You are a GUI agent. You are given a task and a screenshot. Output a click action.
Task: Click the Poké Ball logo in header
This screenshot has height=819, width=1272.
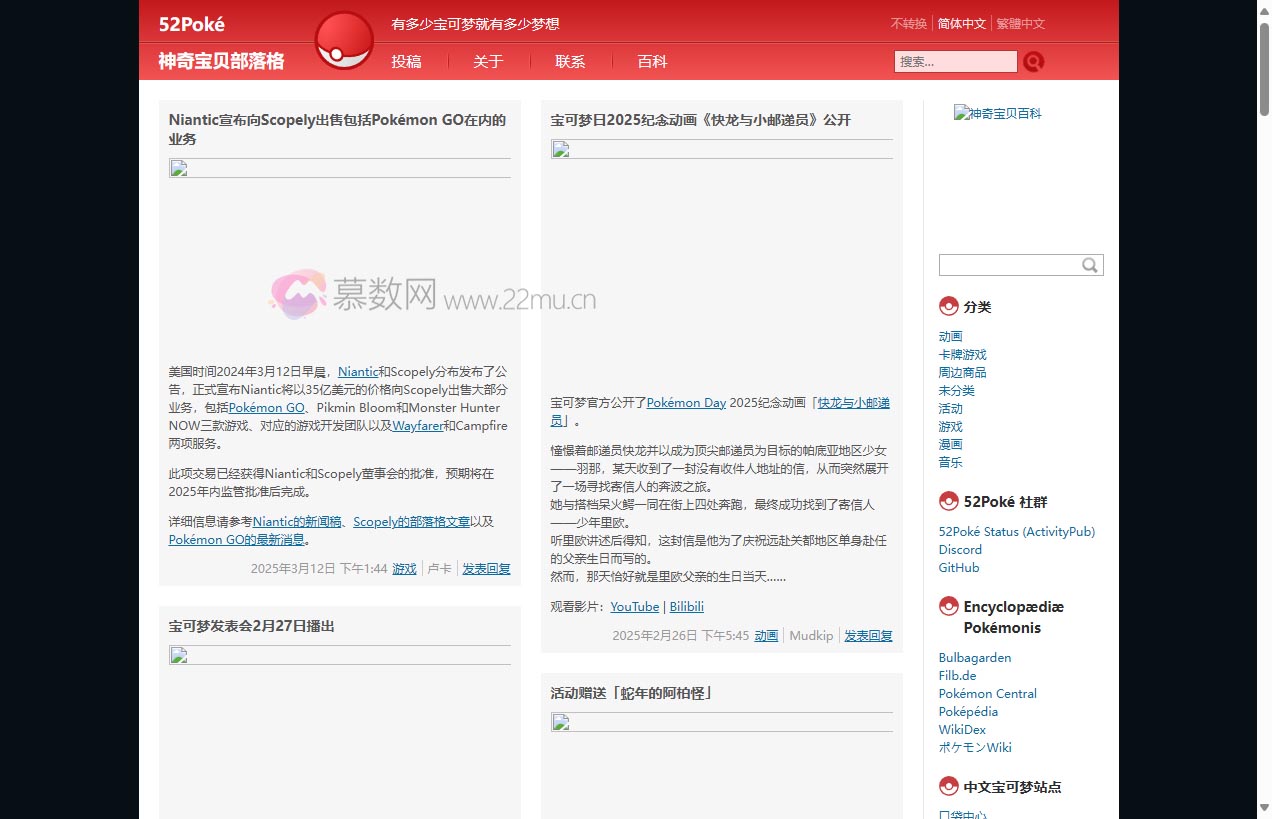(x=344, y=41)
